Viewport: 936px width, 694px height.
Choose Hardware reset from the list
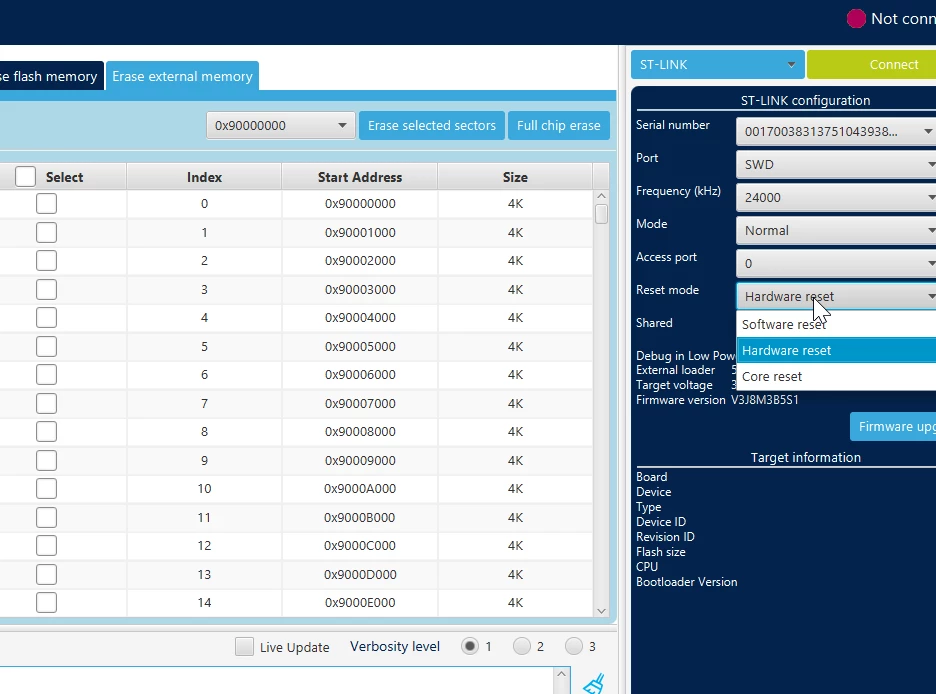(x=836, y=351)
